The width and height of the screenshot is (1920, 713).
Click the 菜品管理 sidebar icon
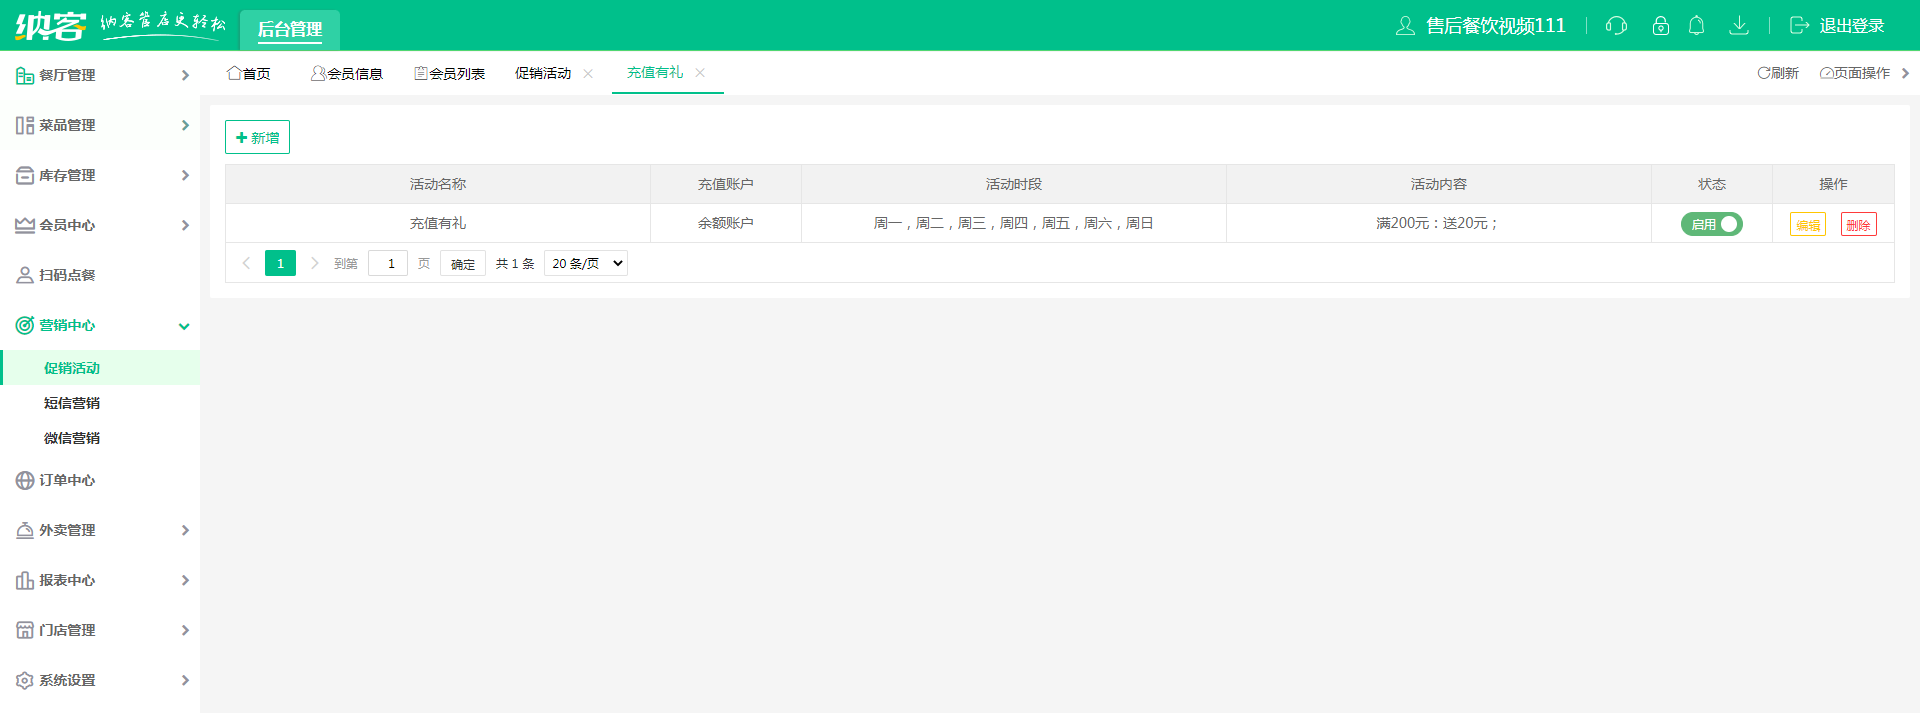[25, 125]
